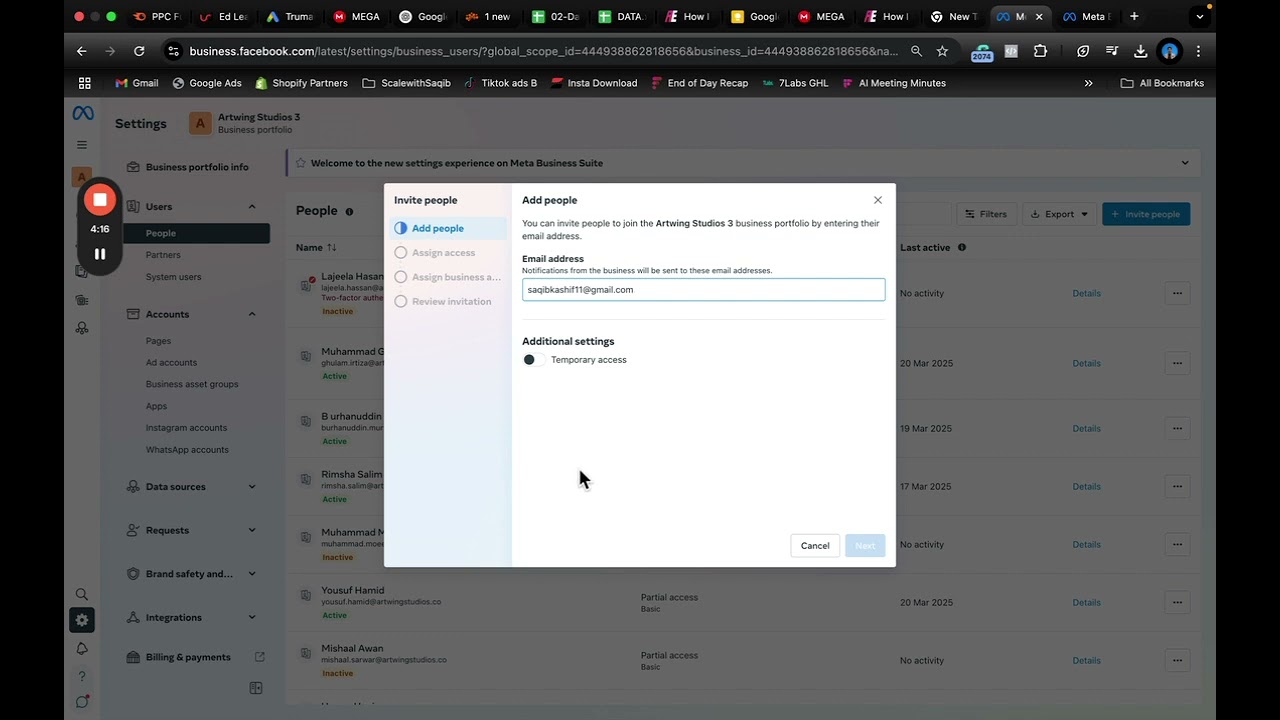The image size is (1280, 720).
Task: Select Add people step
Action: point(448,228)
